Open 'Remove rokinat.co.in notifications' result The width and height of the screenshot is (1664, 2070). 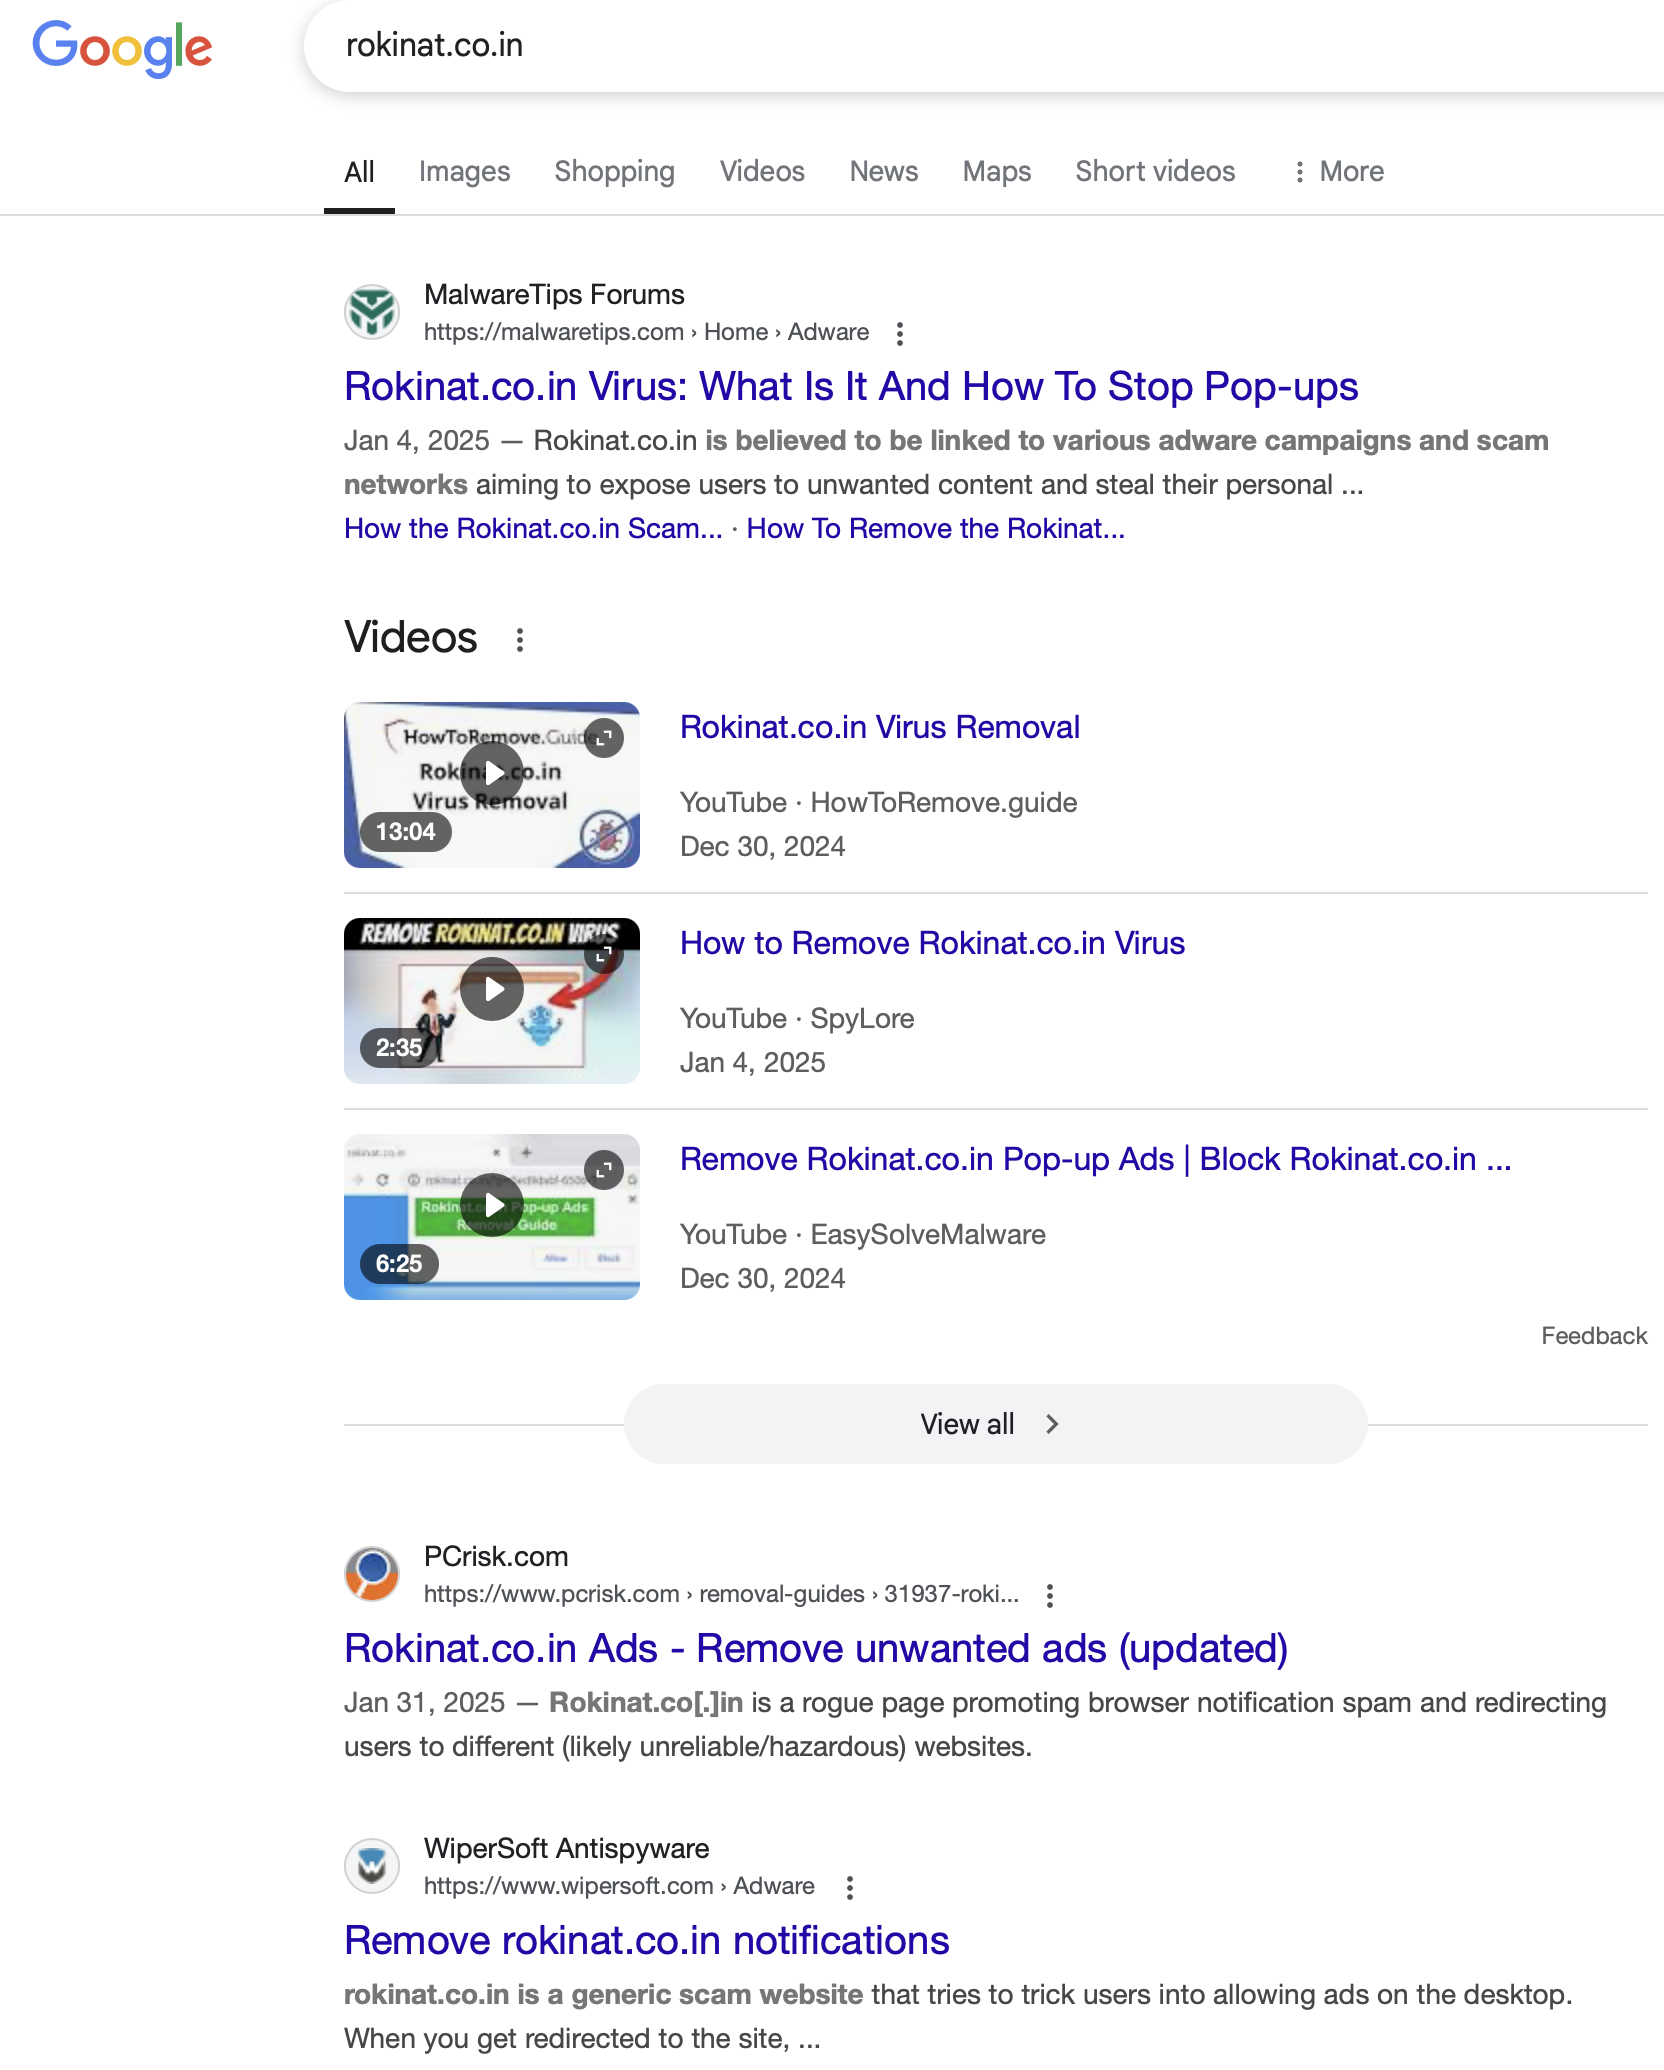point(647,1940)
